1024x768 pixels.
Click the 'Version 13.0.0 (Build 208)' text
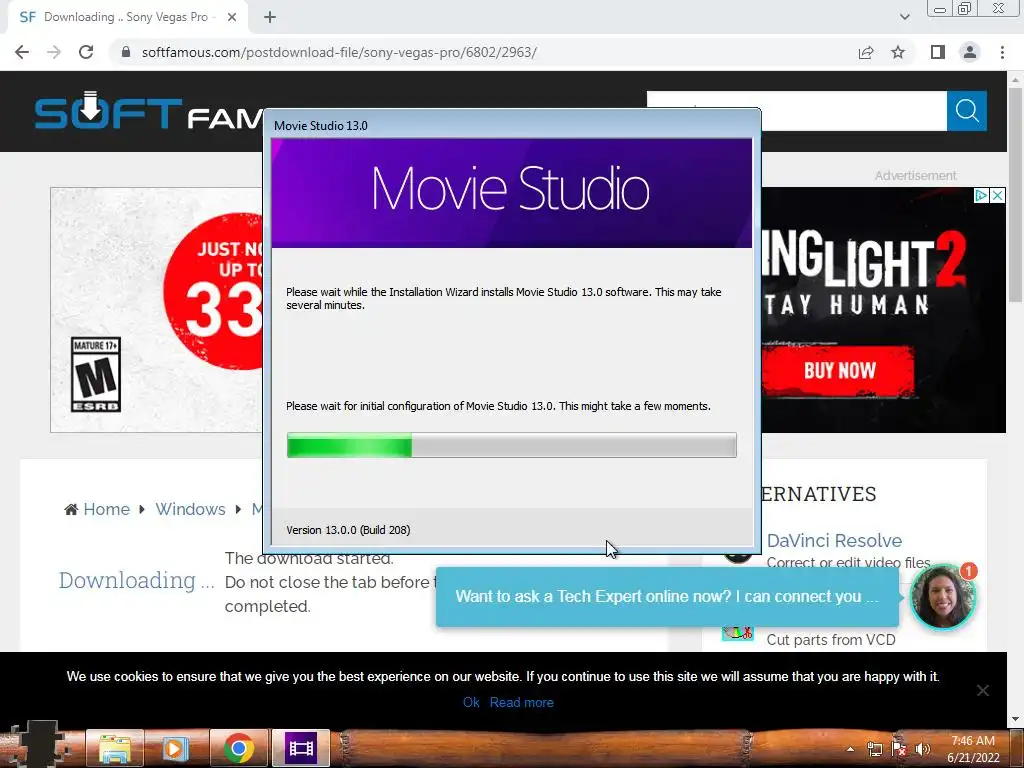[x=348, y=530]
